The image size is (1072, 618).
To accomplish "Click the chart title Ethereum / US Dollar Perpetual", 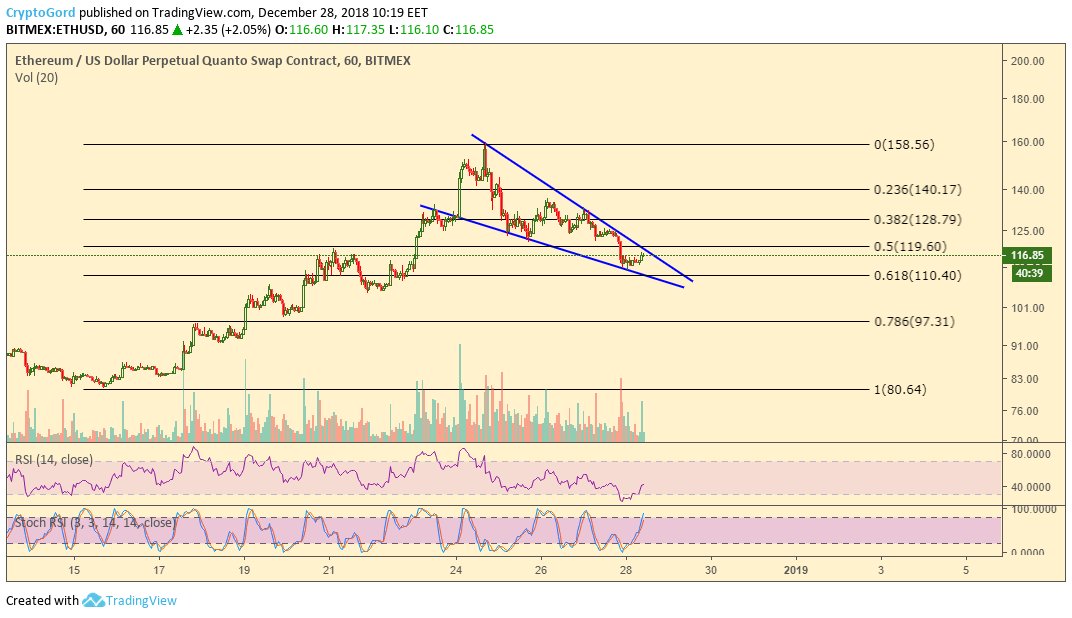I will (213, 60).
